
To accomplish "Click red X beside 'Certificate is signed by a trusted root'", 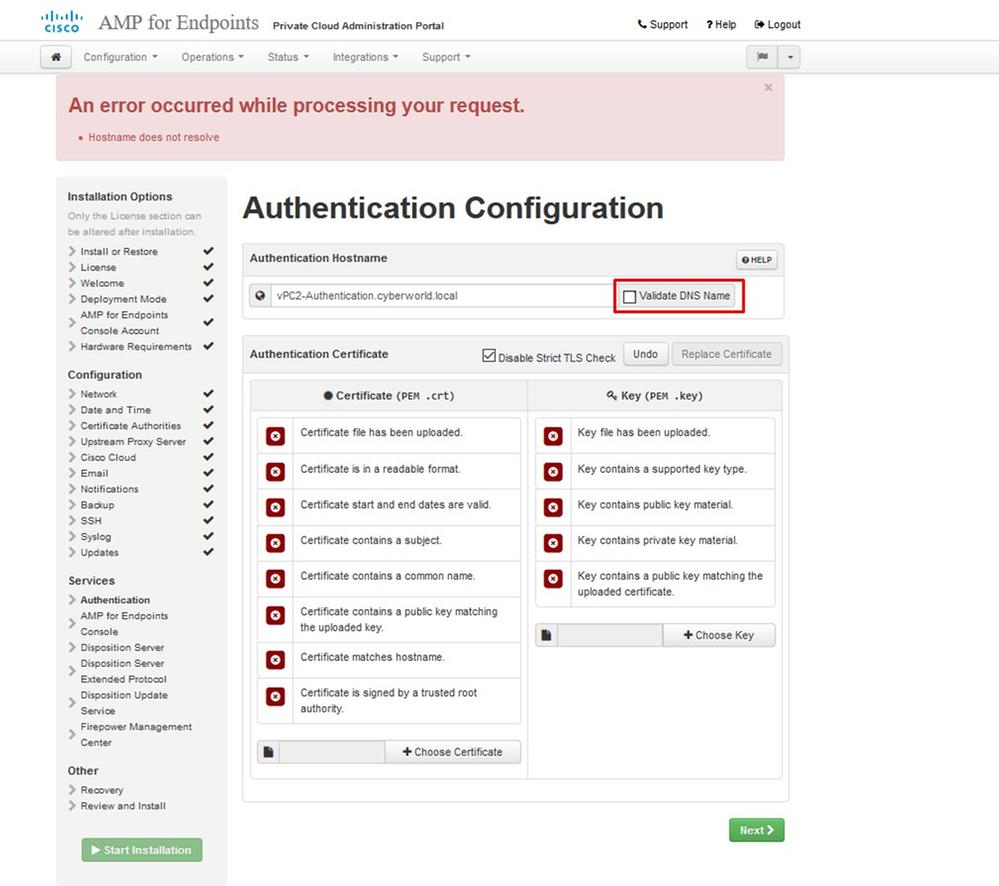I will pos(275,696).
